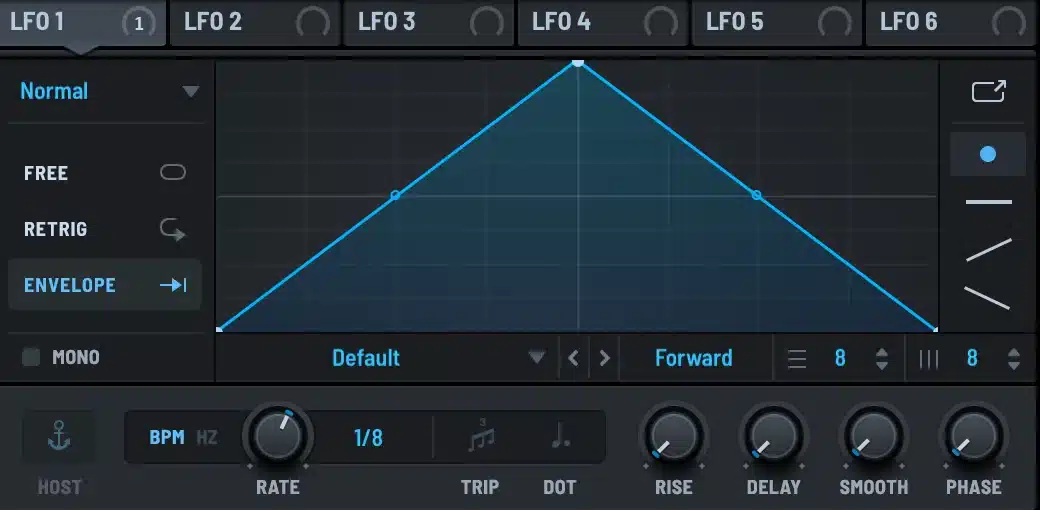Image resolution: width=1040 pixels, height=510 pixels.
Task: Click the envelope one-shot arrow icon
Action: [x=172, y=285]
